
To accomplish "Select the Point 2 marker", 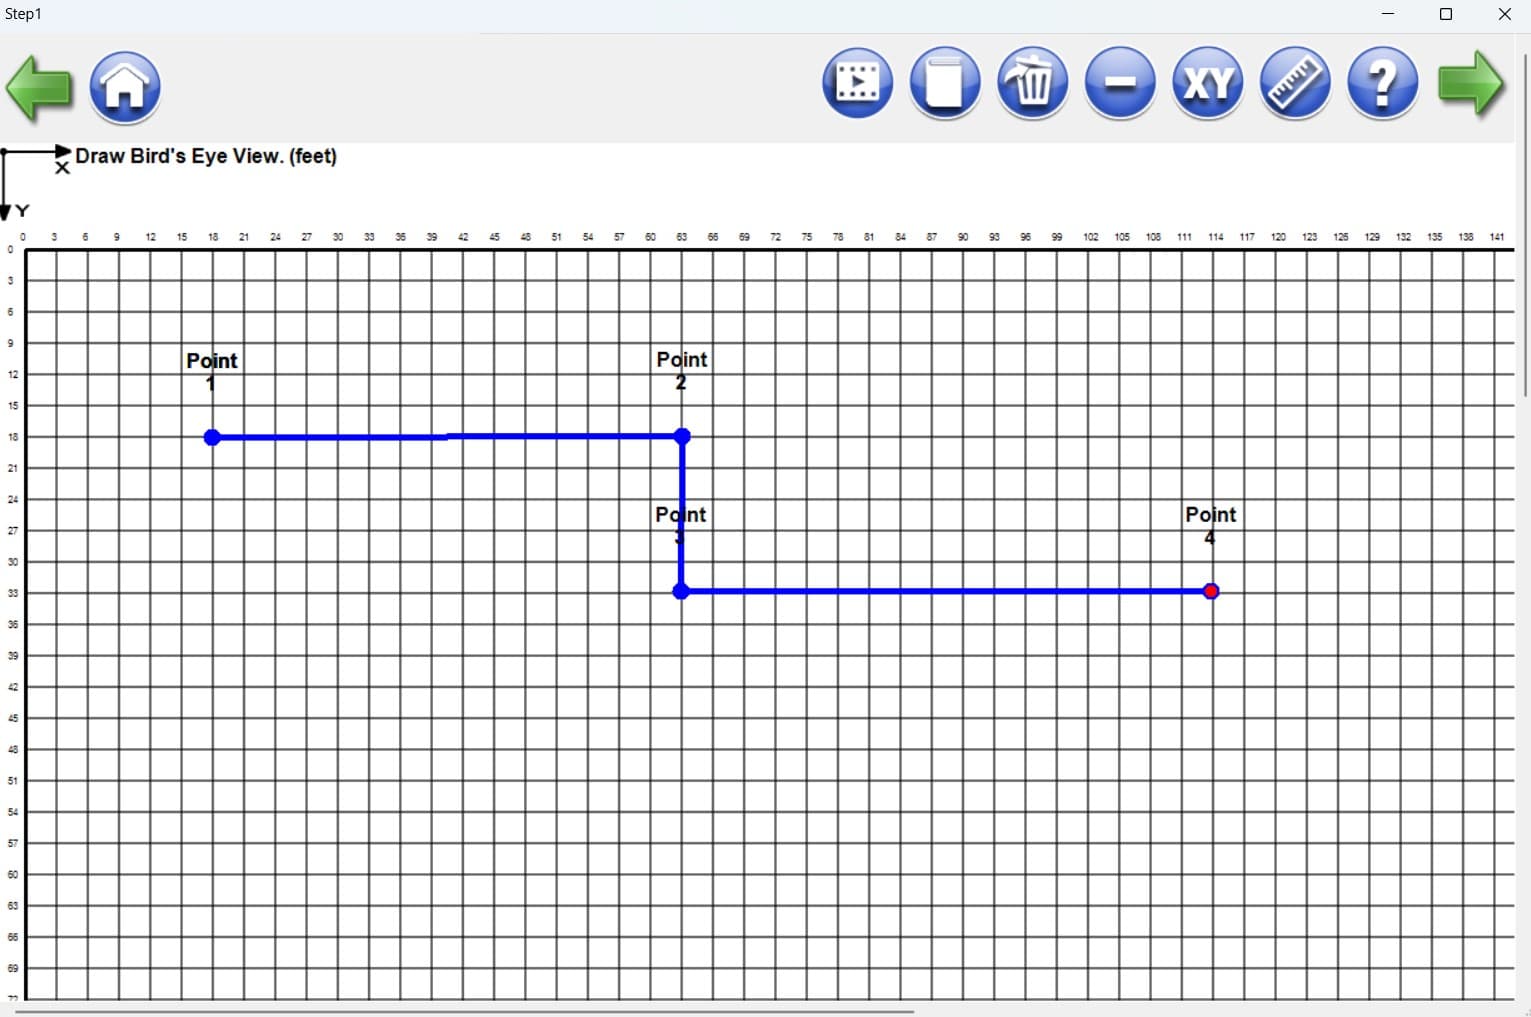I will tap(681, 437).
